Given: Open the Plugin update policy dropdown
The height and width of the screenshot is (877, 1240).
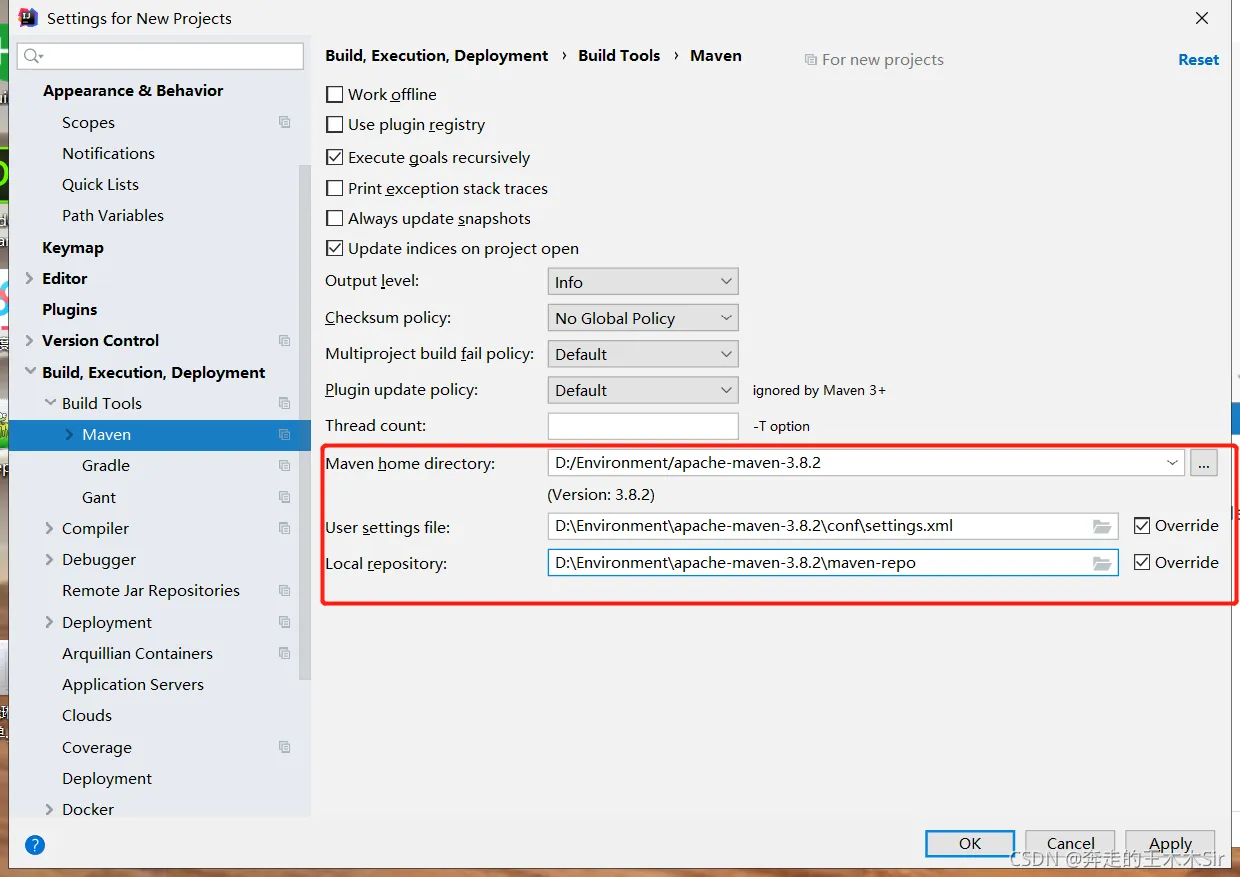Looking at the screenshot, I should click(643, 390).
